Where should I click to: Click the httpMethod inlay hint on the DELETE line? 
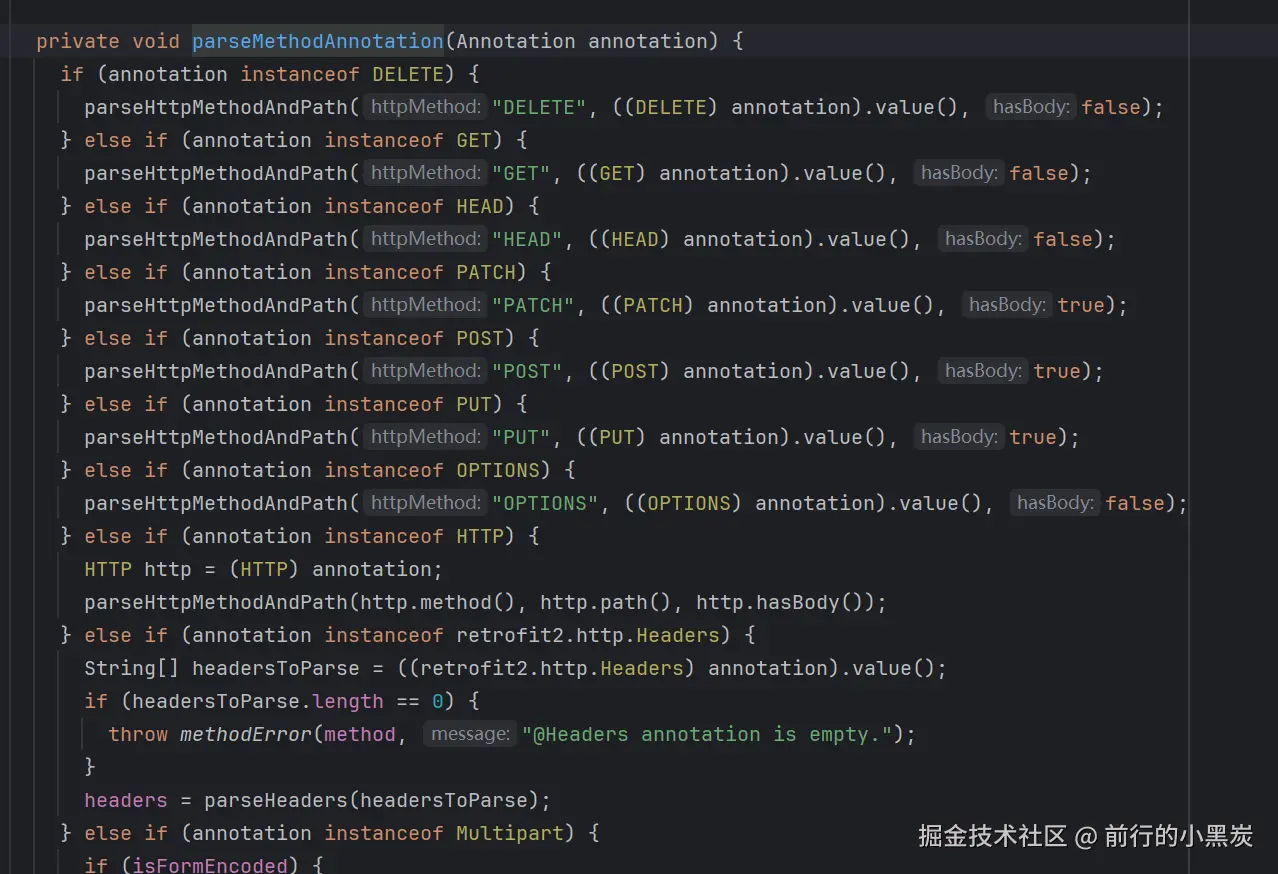pos(424,107)
